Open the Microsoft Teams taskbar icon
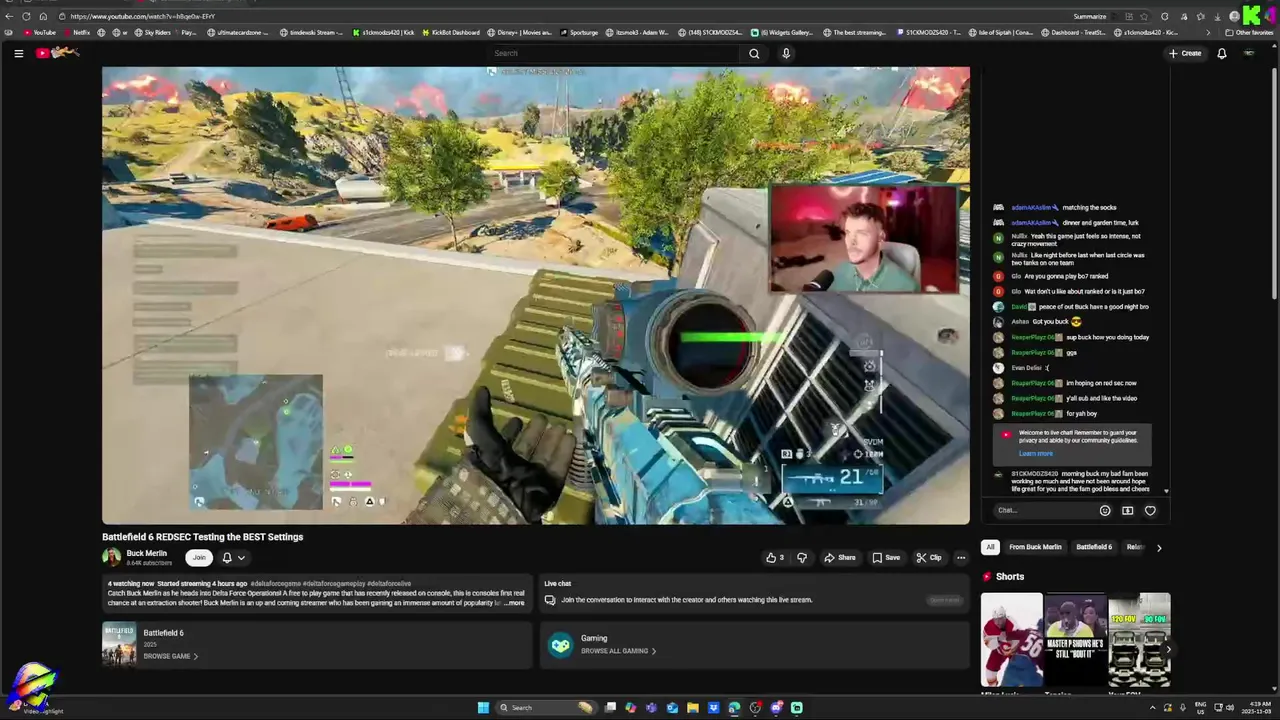 pos(651,707)
